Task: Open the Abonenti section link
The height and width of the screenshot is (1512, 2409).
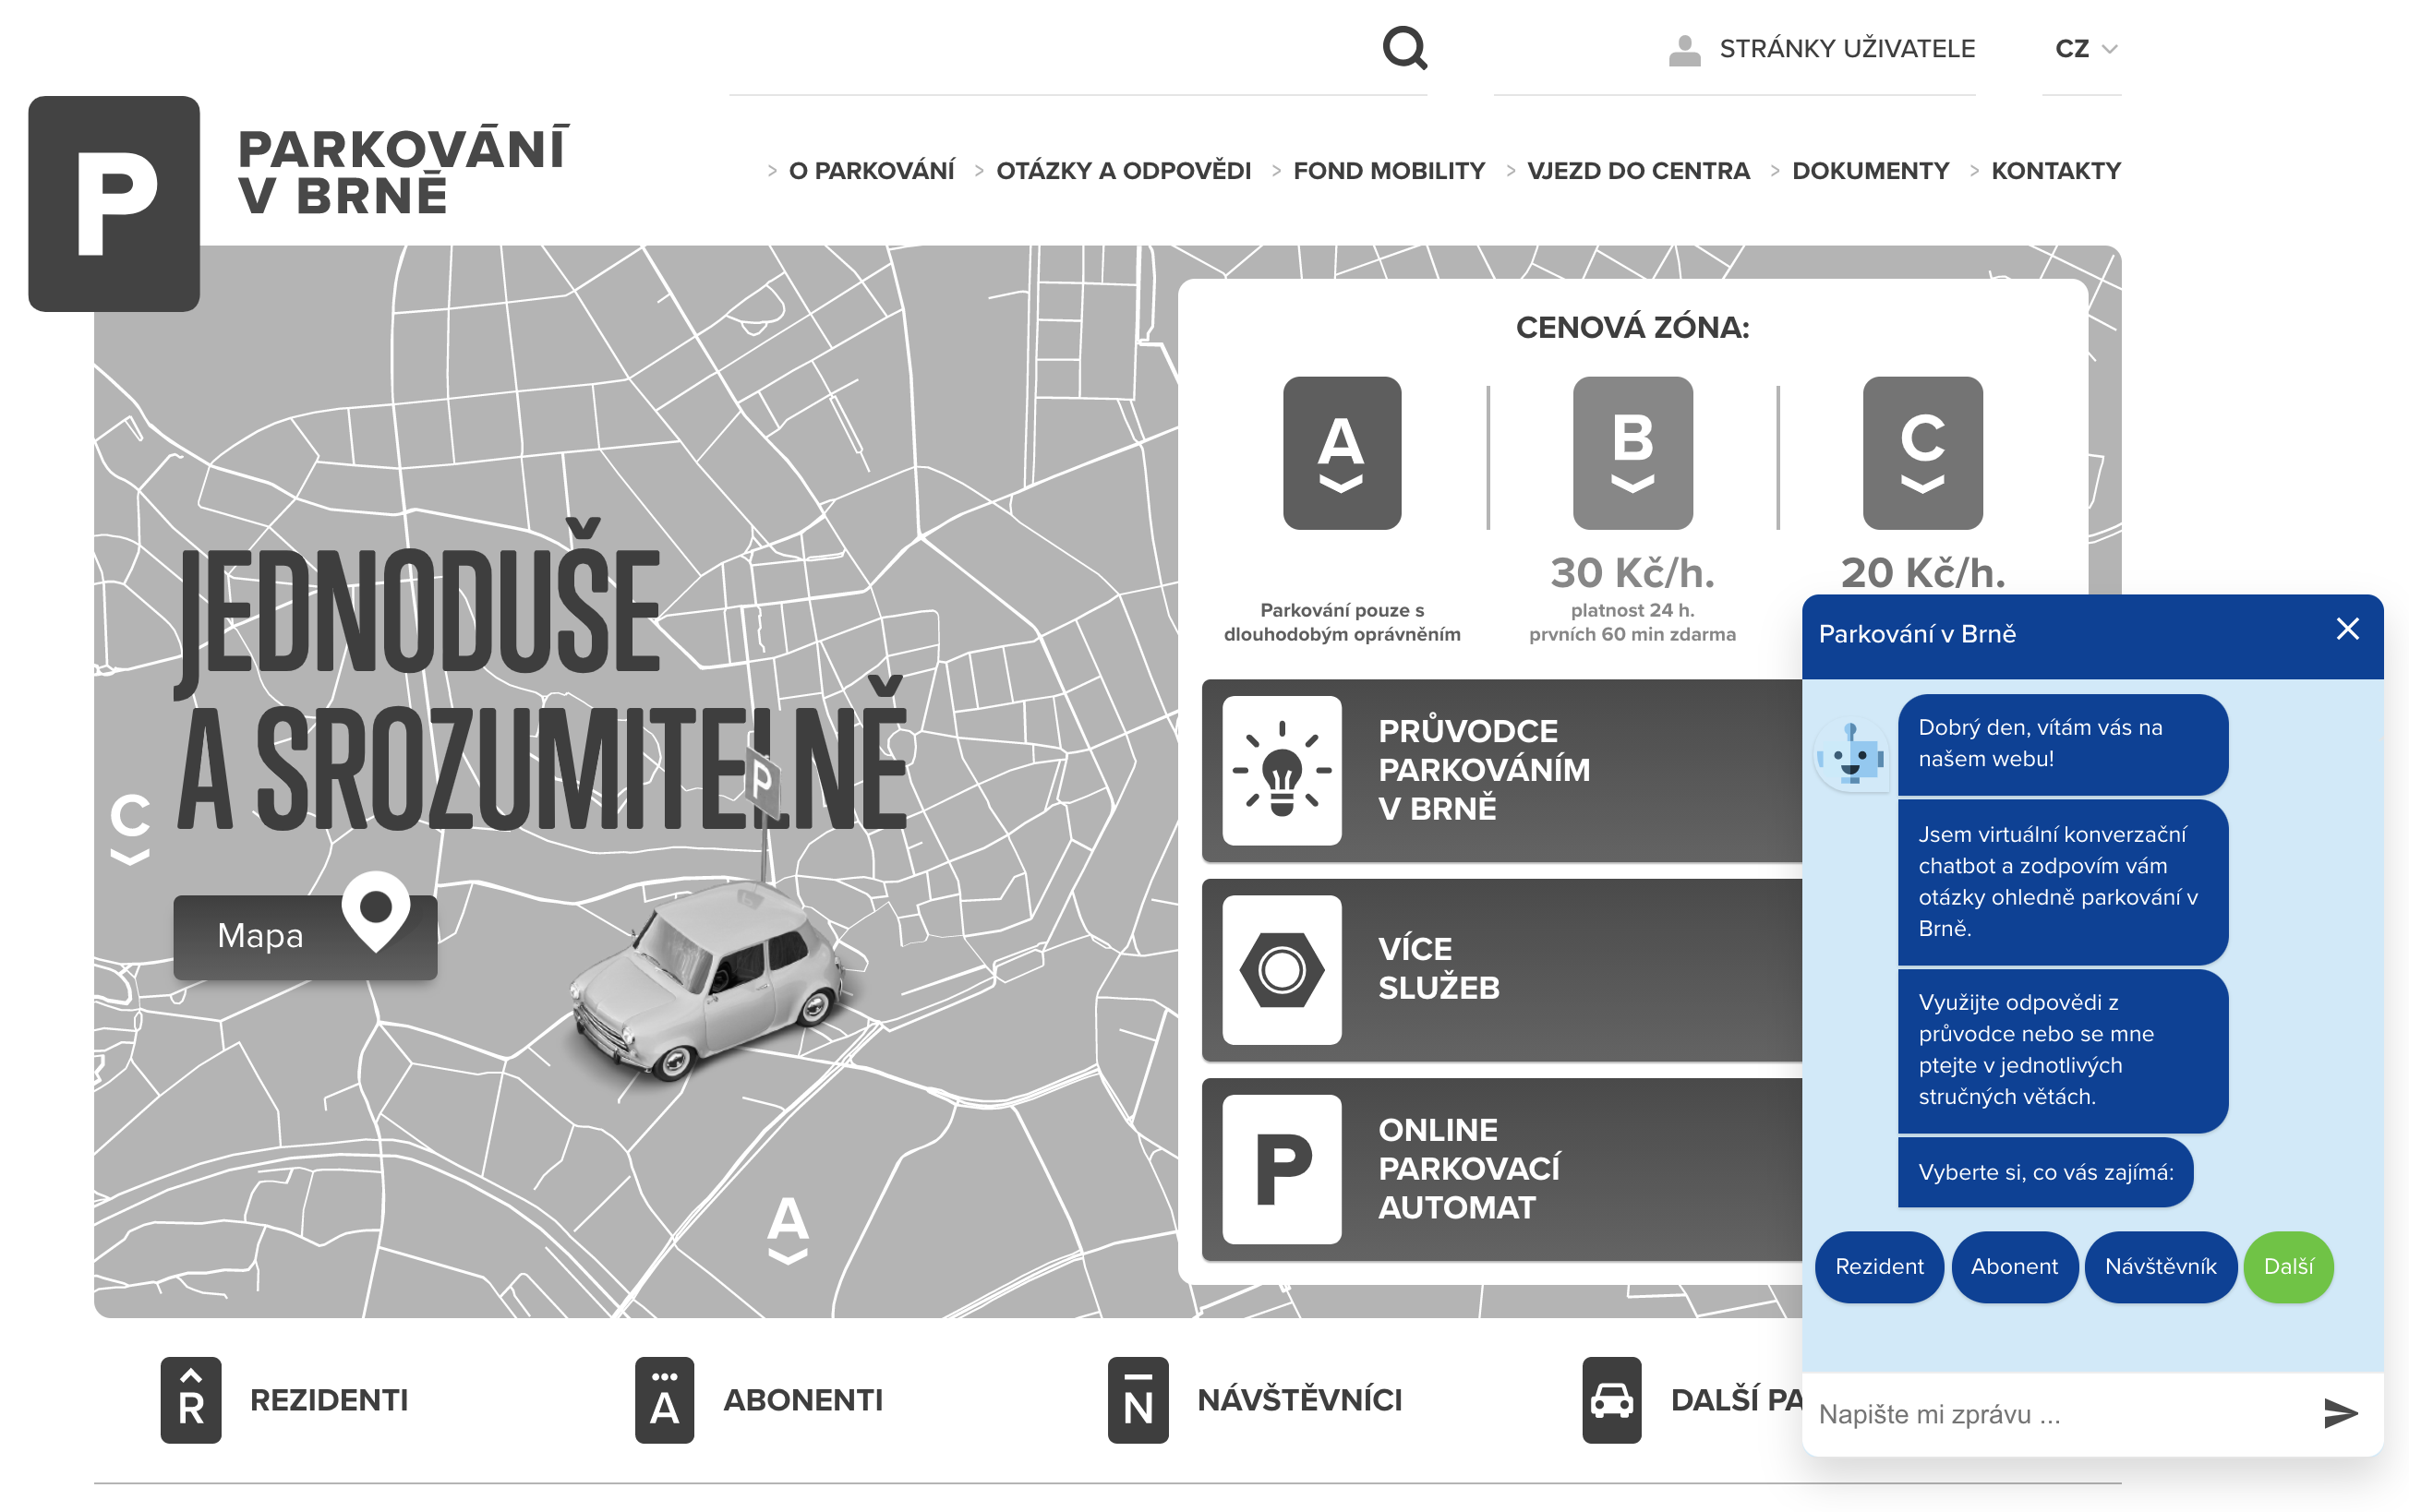Action: (x=803, y=1400)
